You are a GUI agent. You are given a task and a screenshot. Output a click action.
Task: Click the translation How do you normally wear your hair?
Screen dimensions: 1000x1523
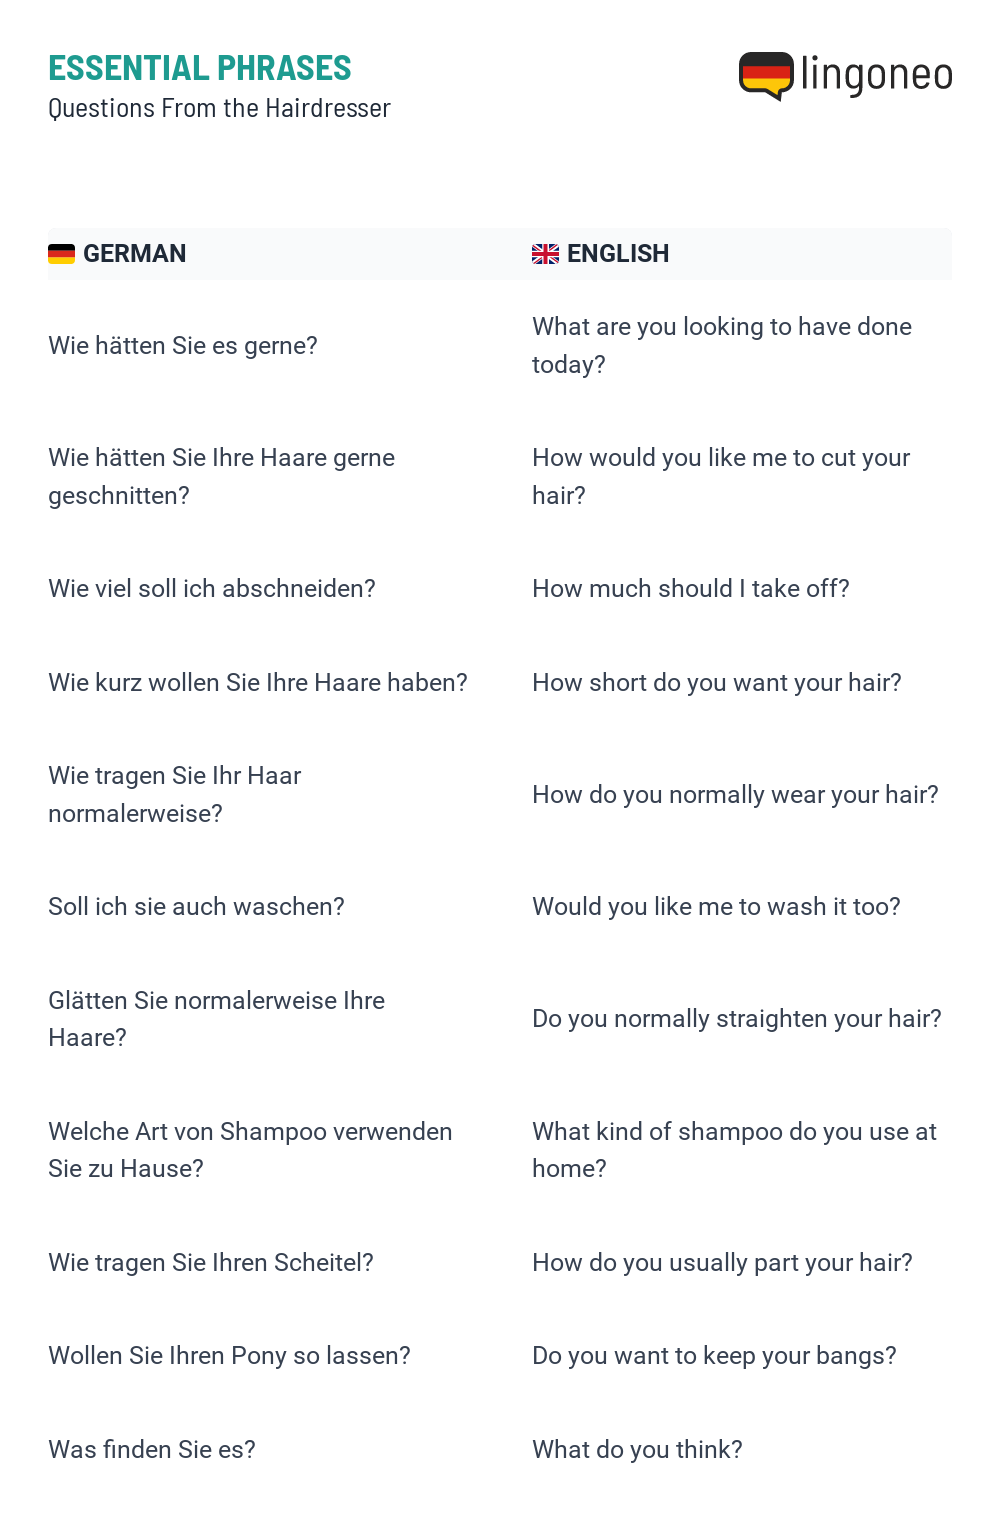(735, 795)
